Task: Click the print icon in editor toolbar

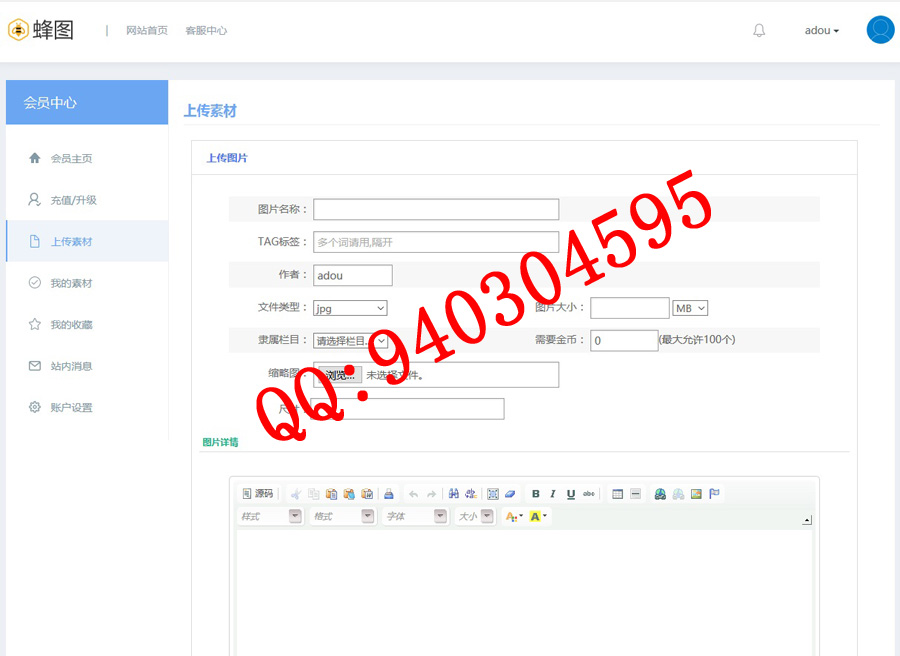Action: tap(389, 494)
